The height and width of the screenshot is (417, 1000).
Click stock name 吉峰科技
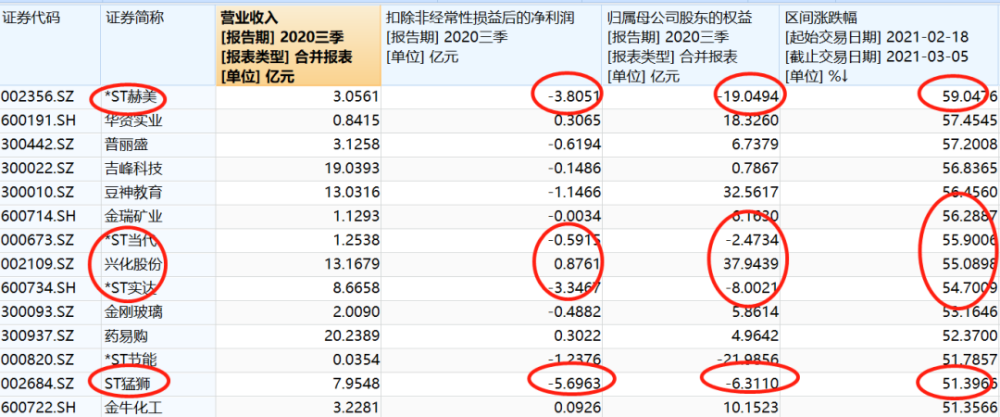tap(134, 169)
